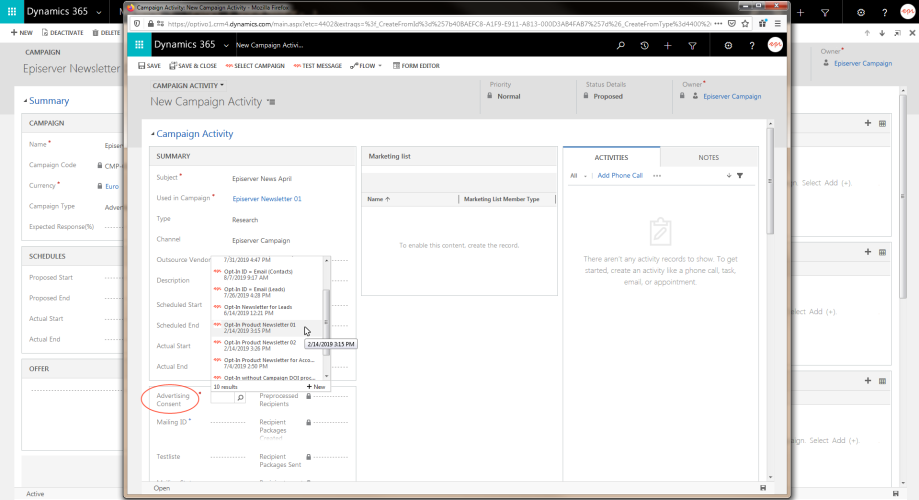Select Opt-In Product Newsletter 02 entry
This screenshot has width=919, height=500.
pos(267,345)
